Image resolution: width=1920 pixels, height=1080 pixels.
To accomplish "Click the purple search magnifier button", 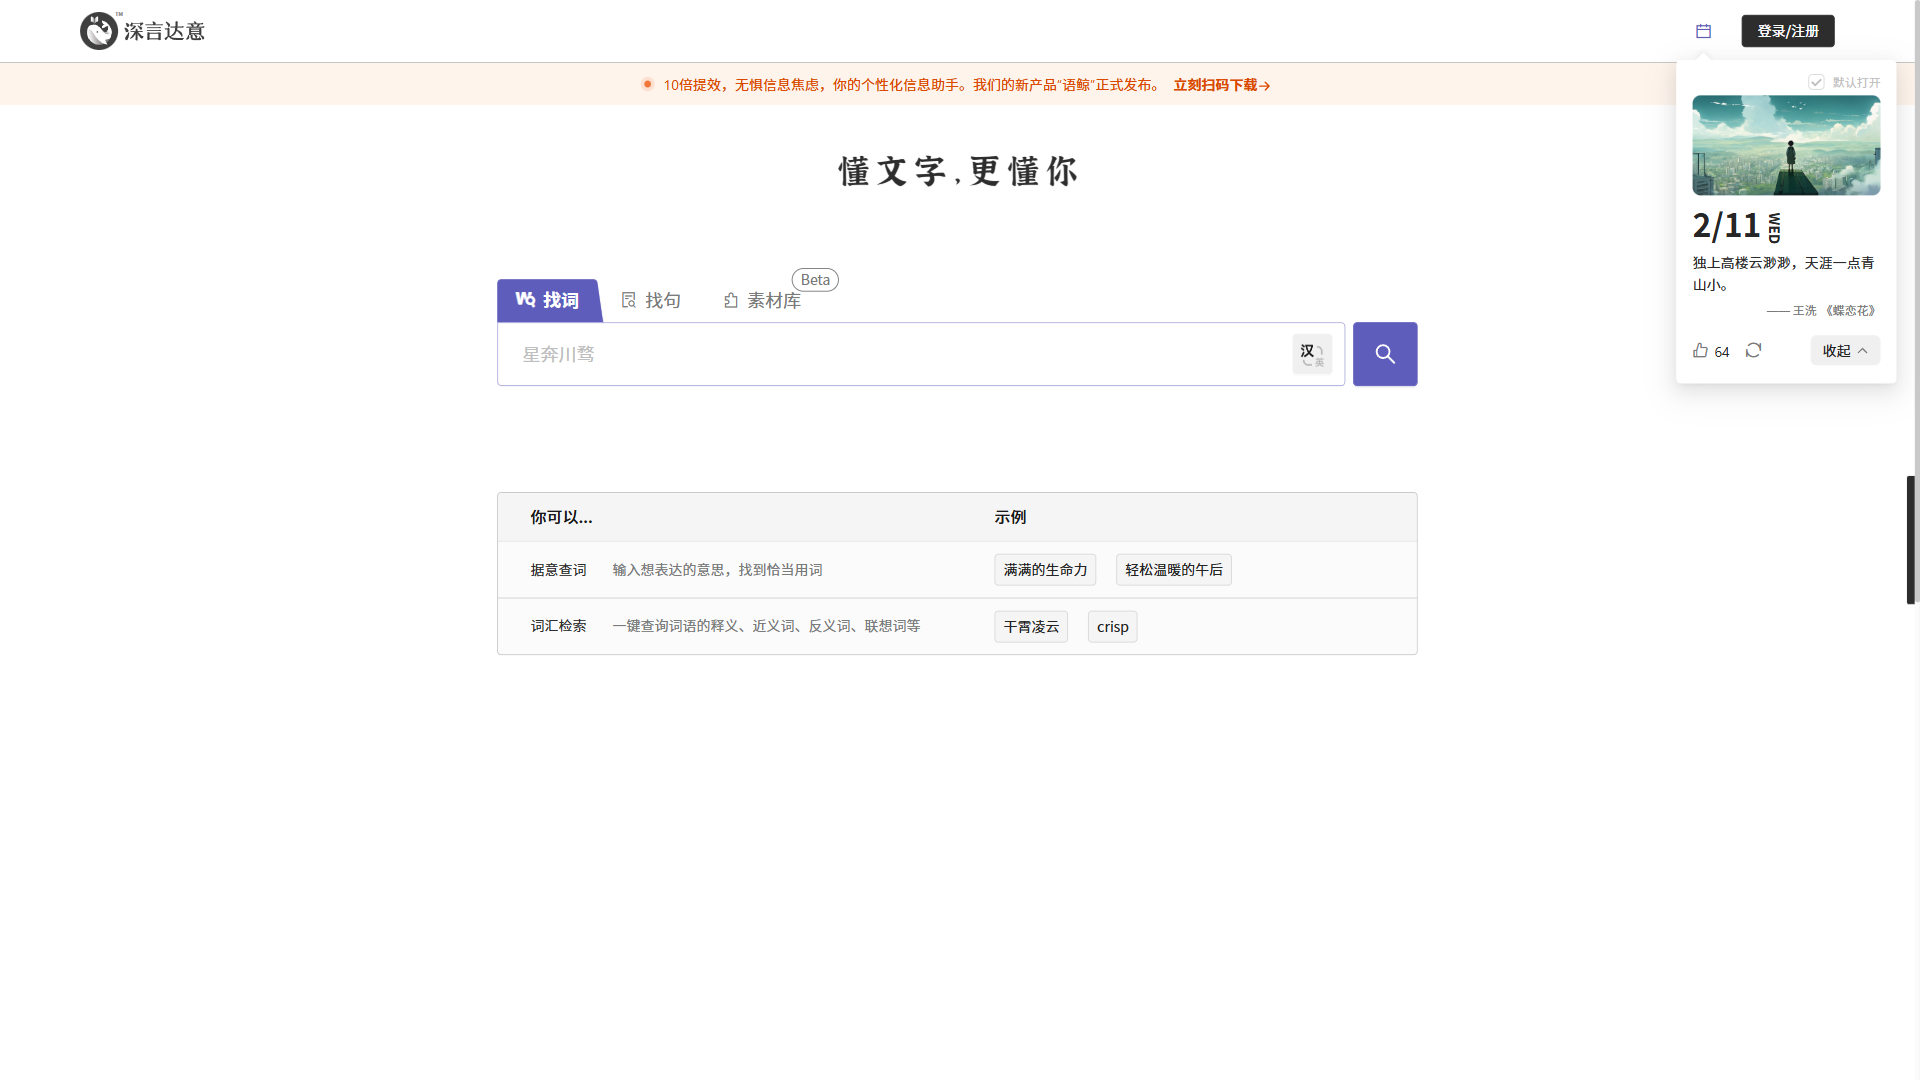I will [x=1384, y=354].
